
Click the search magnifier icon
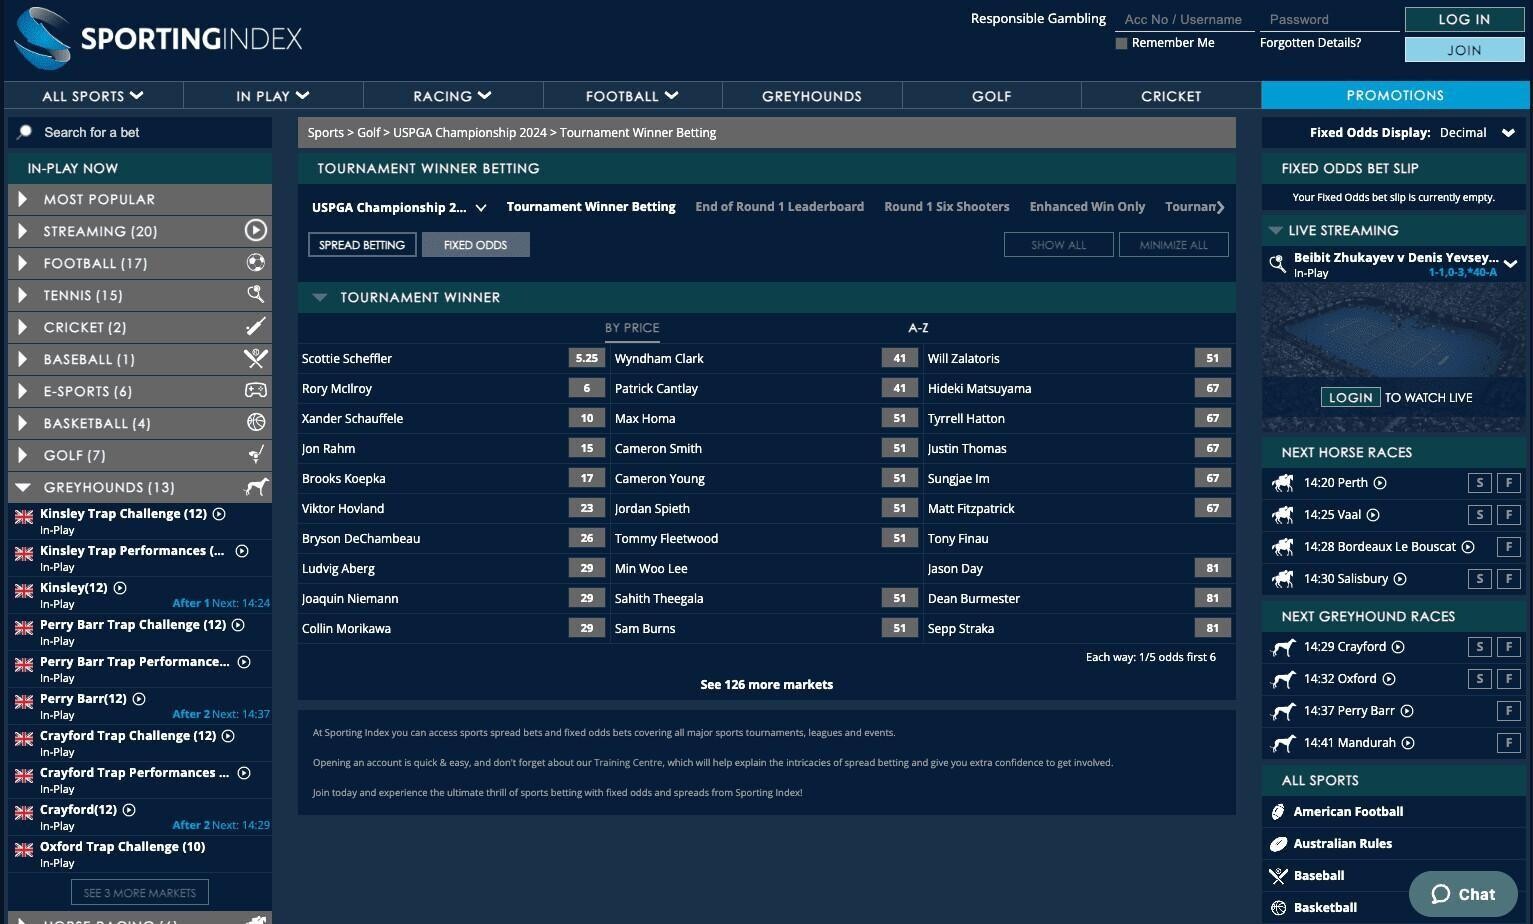[25, 132]
